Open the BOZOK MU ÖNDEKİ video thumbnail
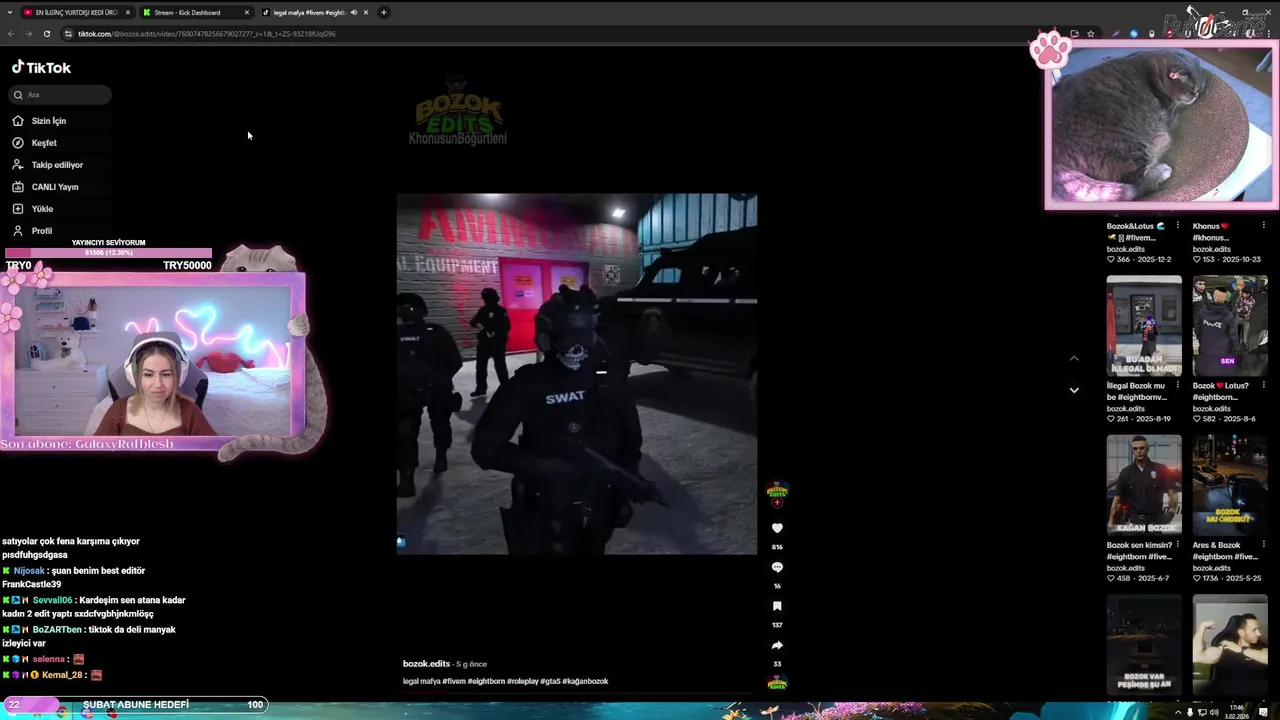The height and width of the screenshot is (720, 1280). click(x=1230, y=485)
